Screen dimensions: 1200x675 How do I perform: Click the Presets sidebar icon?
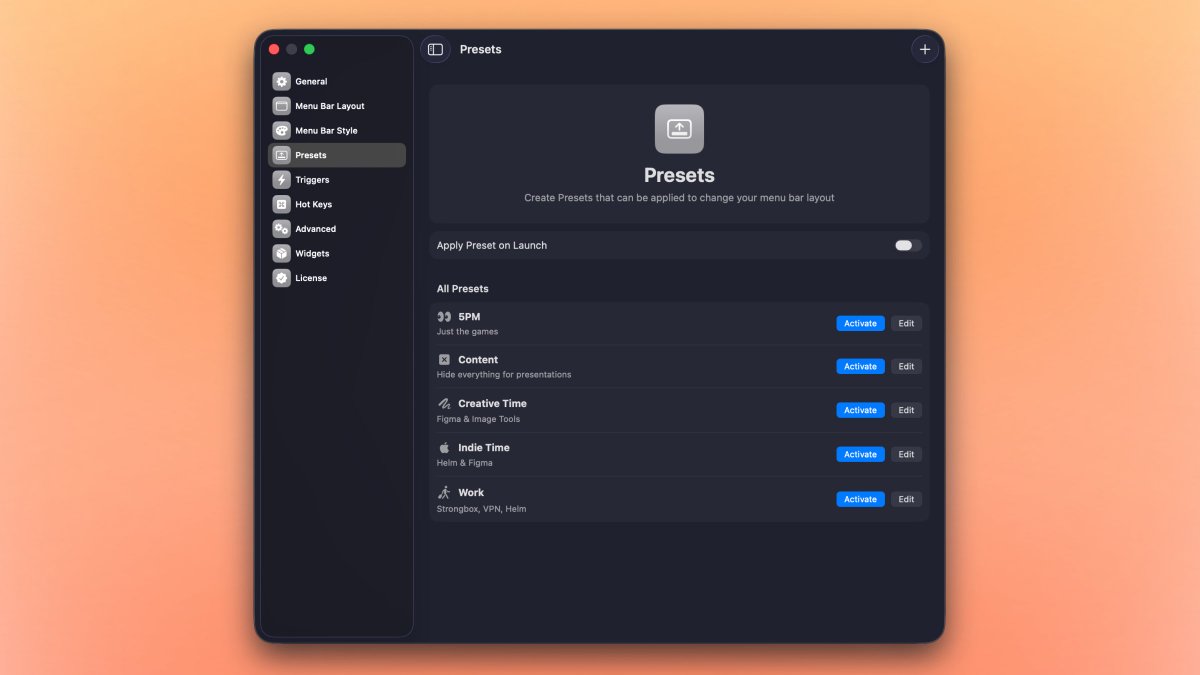[282, 155]
